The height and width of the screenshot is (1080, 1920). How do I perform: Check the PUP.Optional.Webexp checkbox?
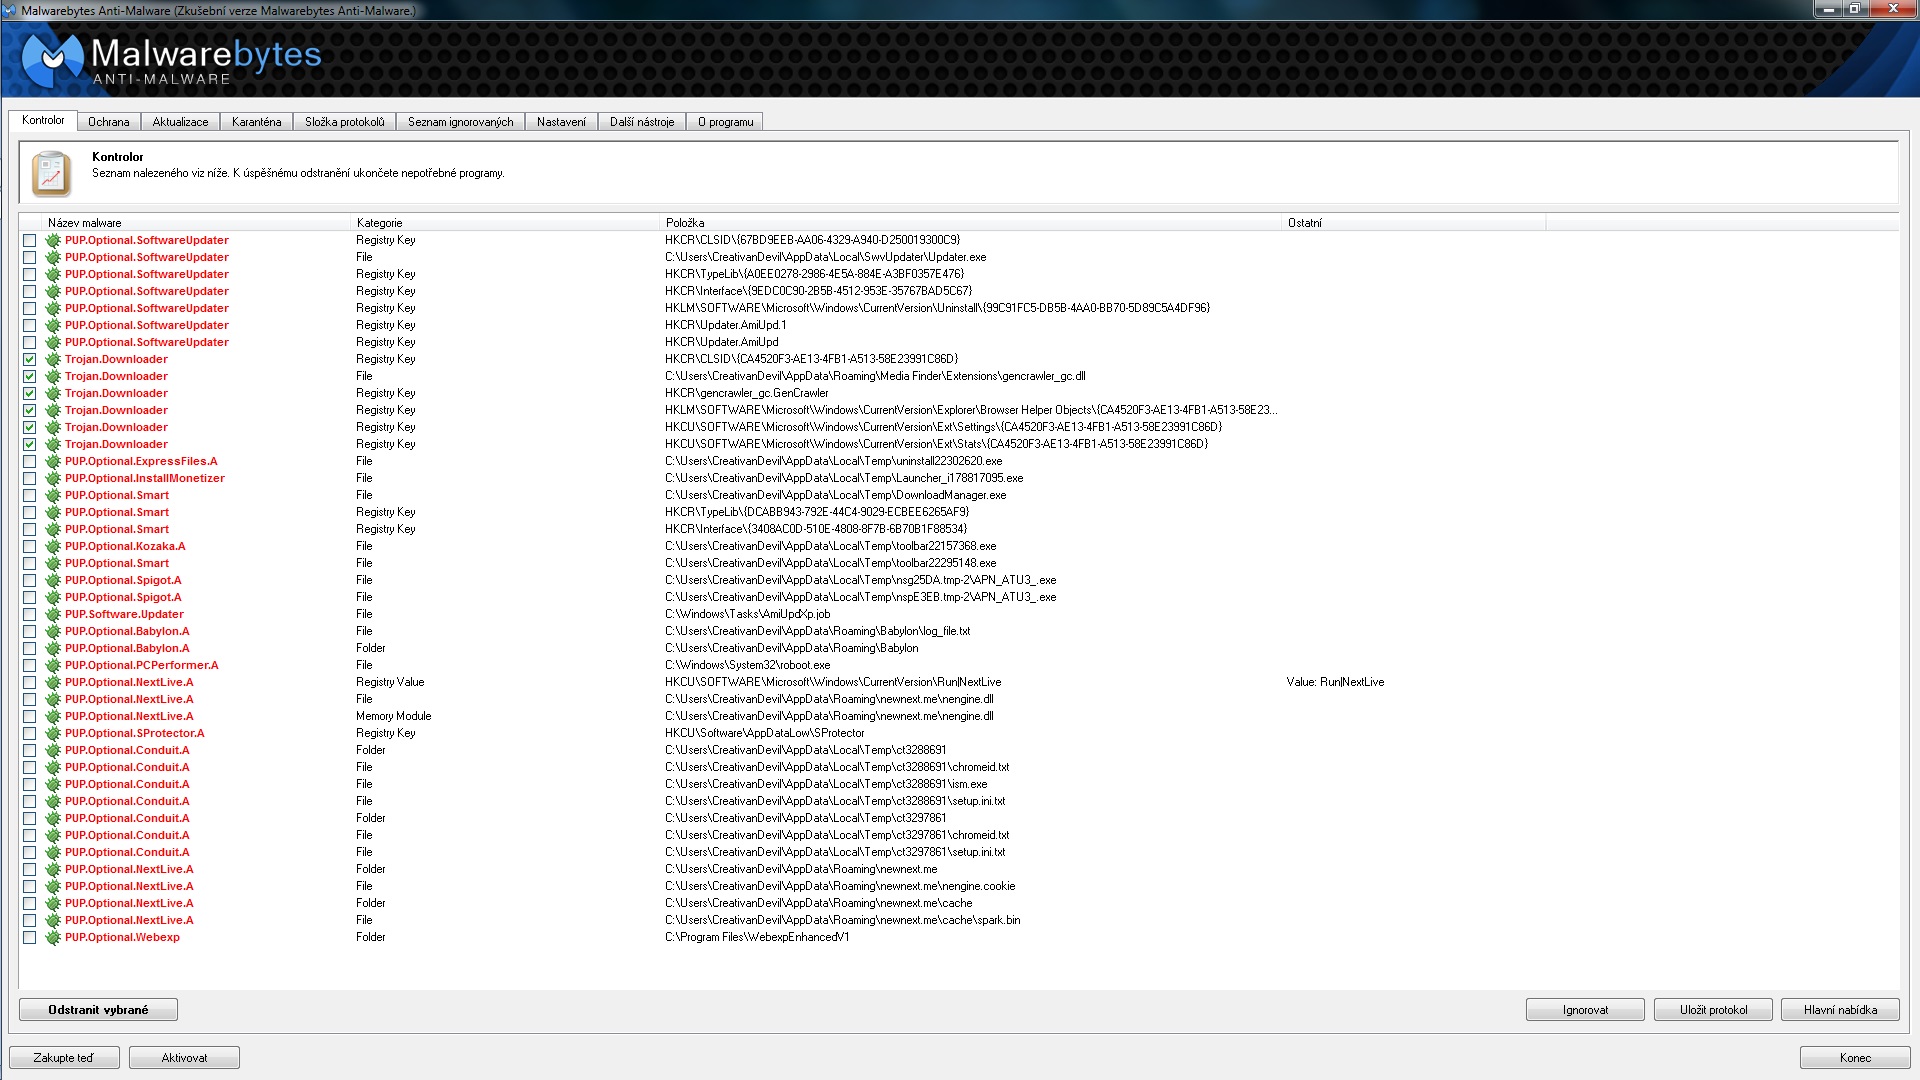pyautogui.click(x=29, y=938)
